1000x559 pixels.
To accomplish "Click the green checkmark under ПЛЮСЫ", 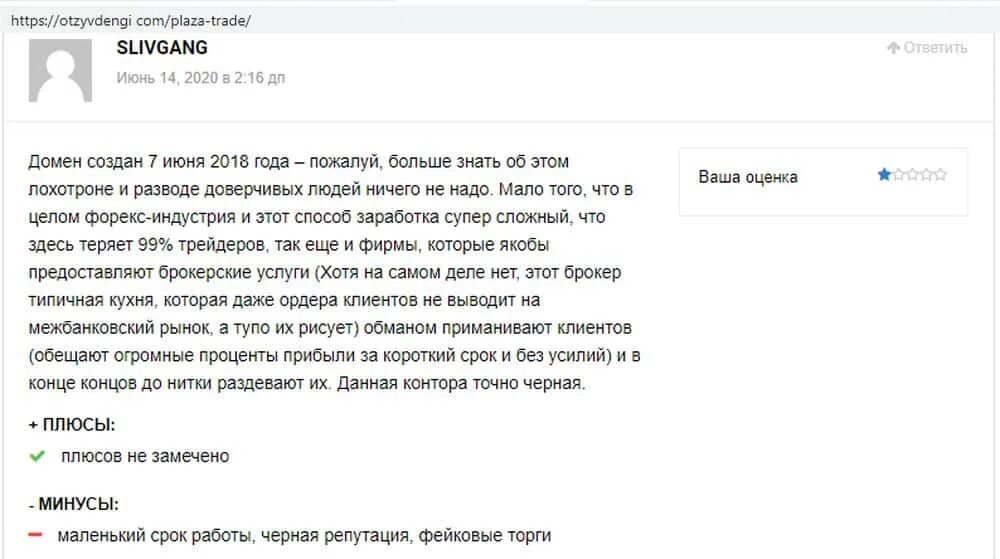I will 37,456.
